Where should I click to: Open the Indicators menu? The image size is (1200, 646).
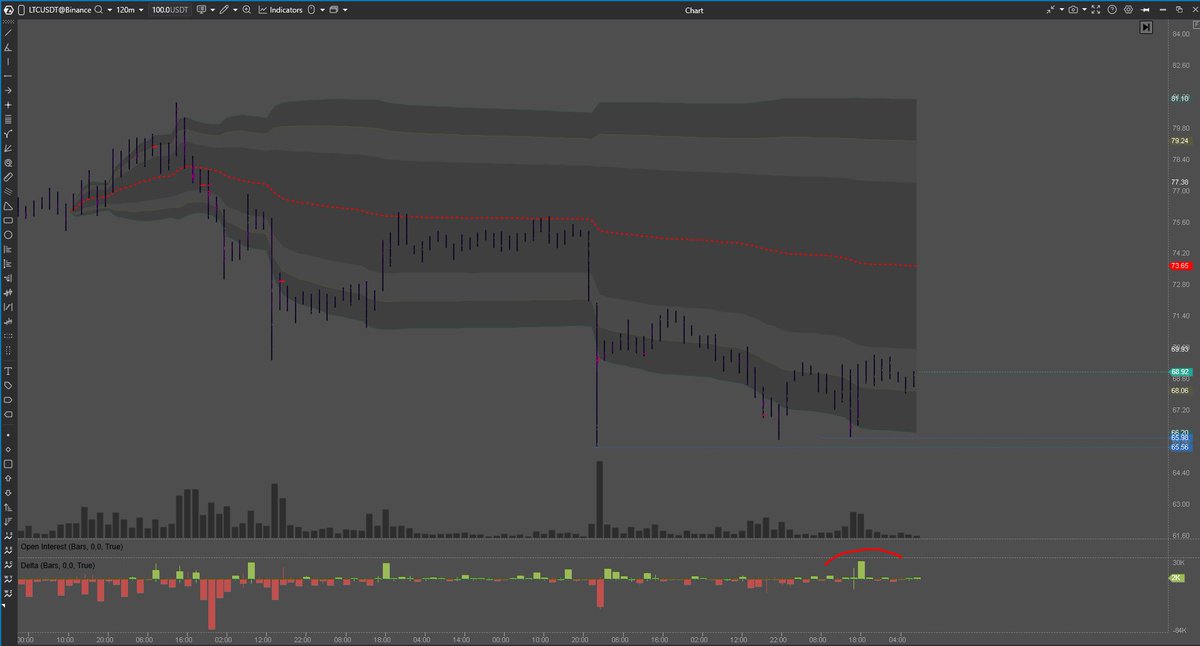pos(280,10)
